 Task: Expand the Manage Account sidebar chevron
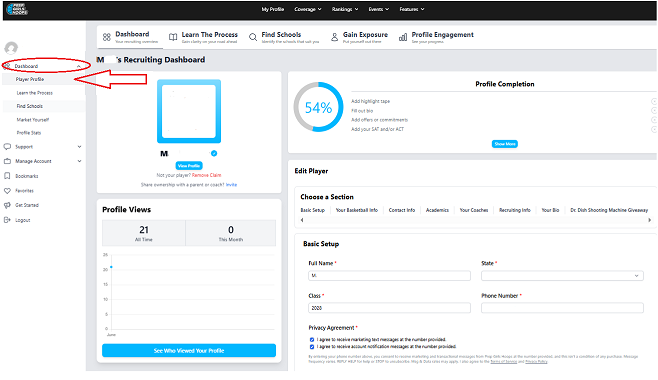point(79,161)
